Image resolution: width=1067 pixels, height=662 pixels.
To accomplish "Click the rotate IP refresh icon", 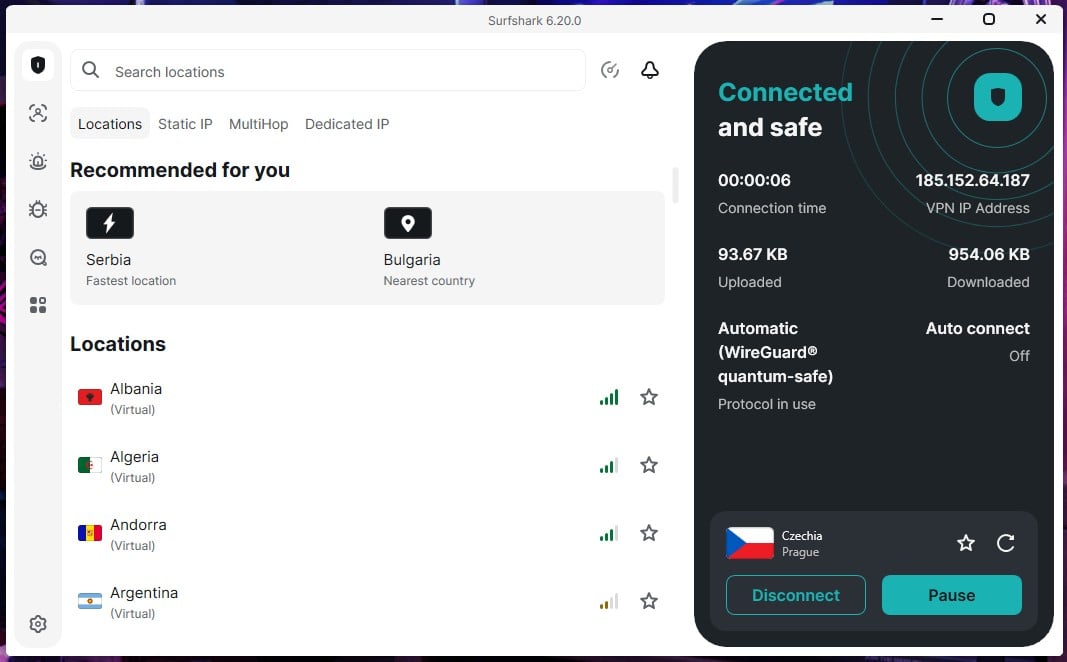I will [x=1006, y=543].
